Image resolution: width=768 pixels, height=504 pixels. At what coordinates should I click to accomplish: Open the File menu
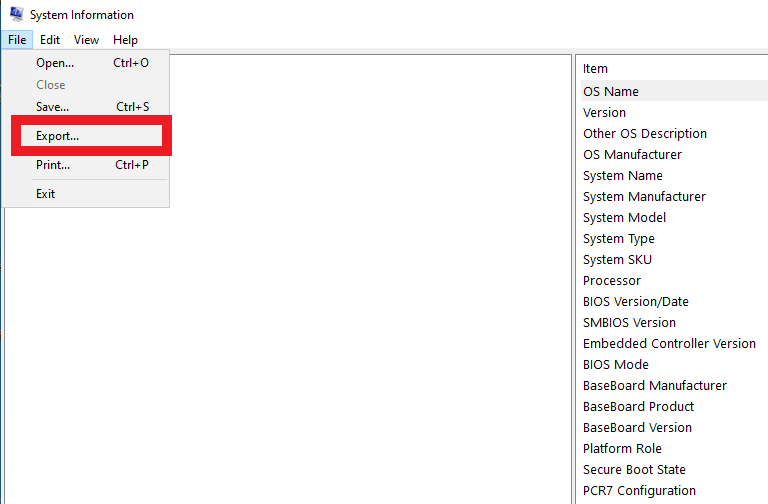pos(17,40)
